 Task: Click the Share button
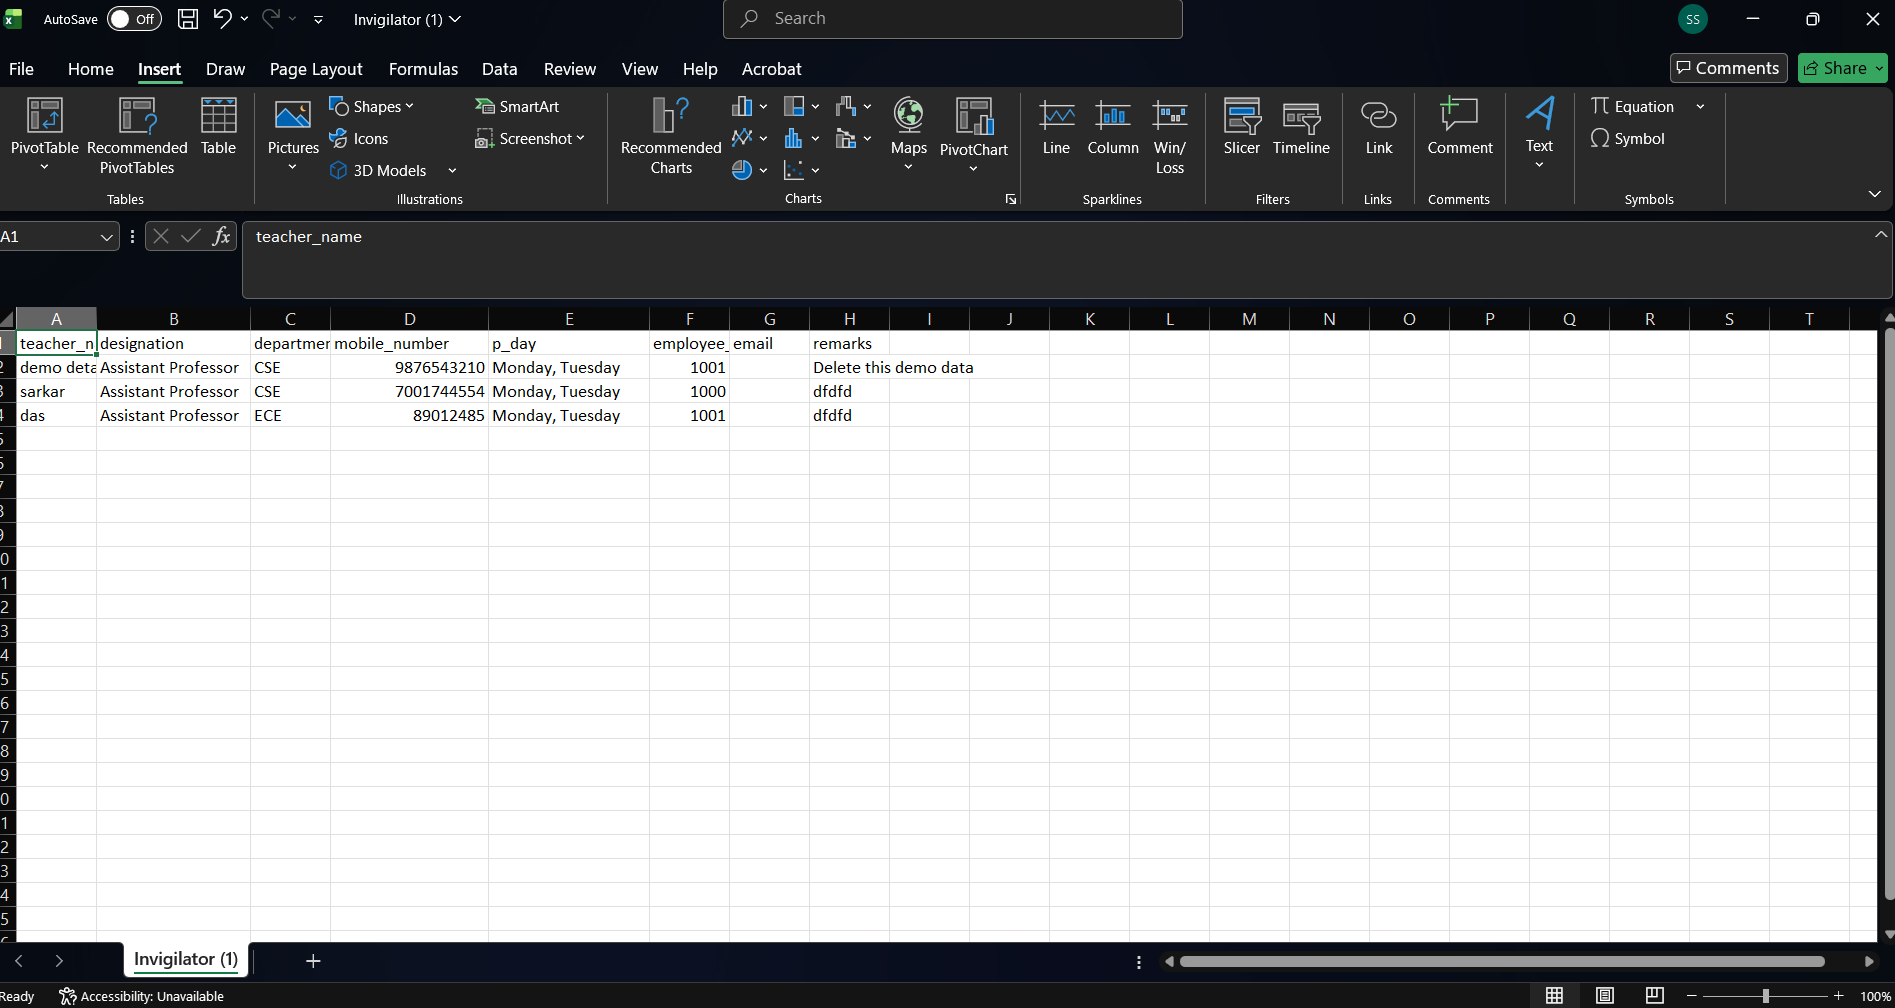[1842, 68]
